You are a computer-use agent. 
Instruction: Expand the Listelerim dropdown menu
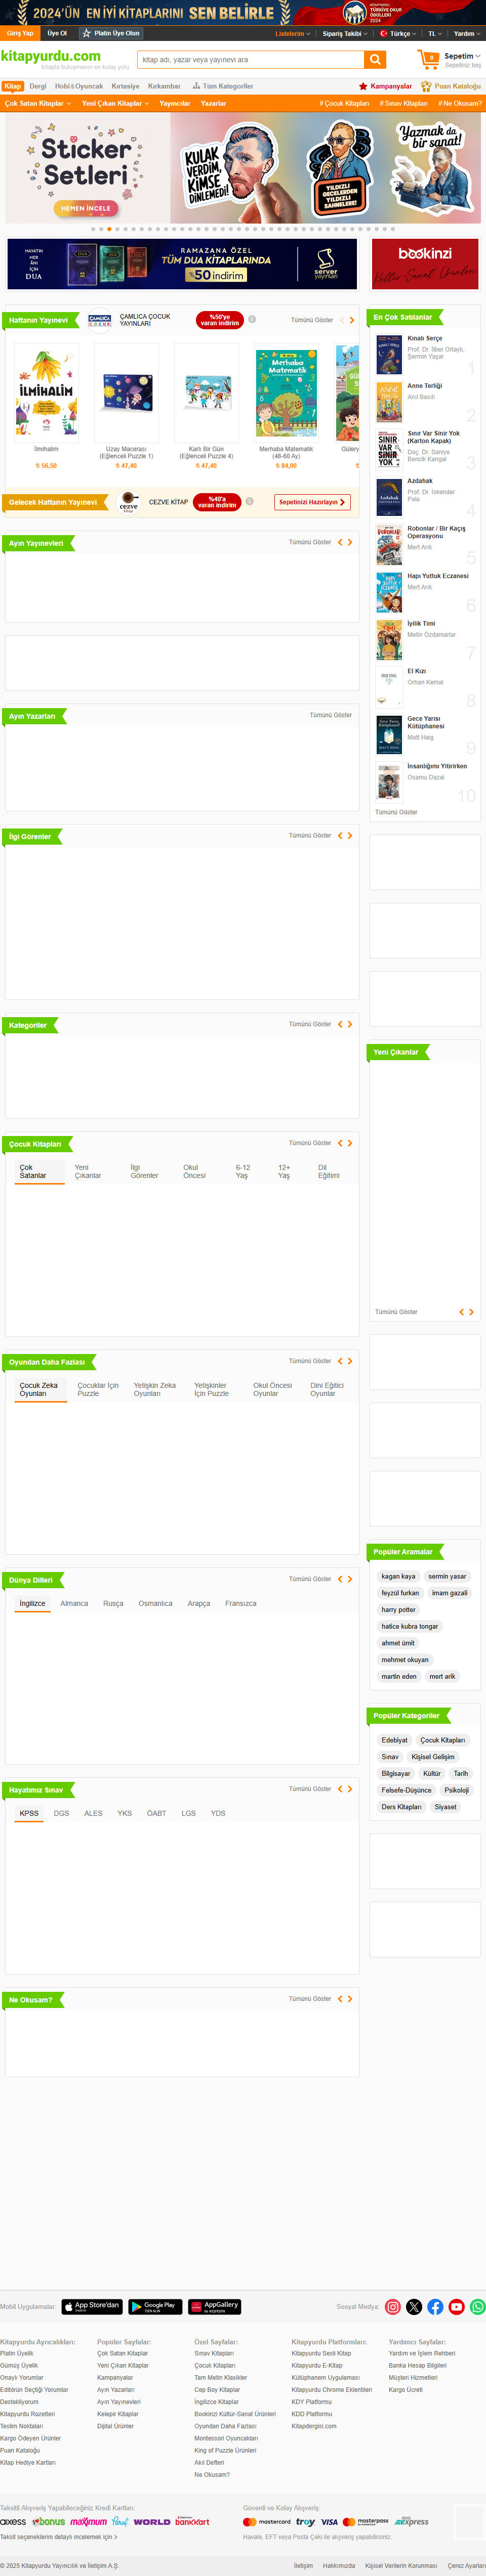[292, 33]
